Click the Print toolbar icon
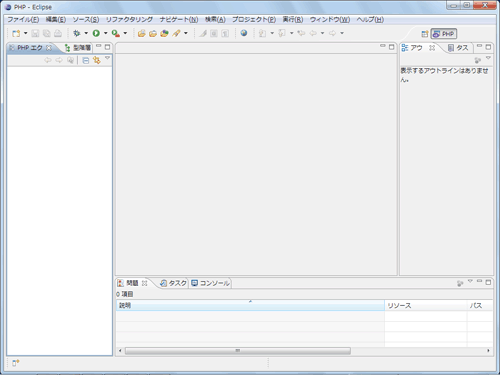 [x=58, y=33]
